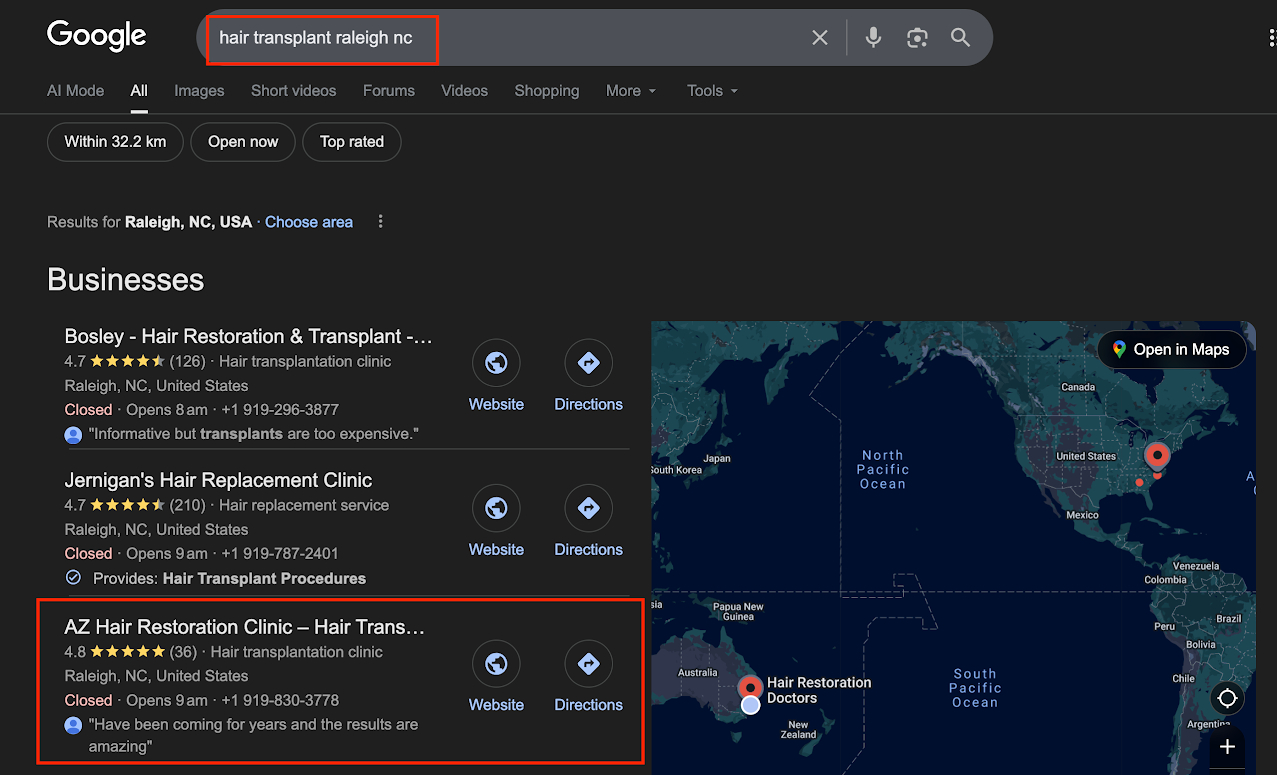1277x775 pixels.
Task: Switch to the AI Mode tab
Action: (75, 91)
